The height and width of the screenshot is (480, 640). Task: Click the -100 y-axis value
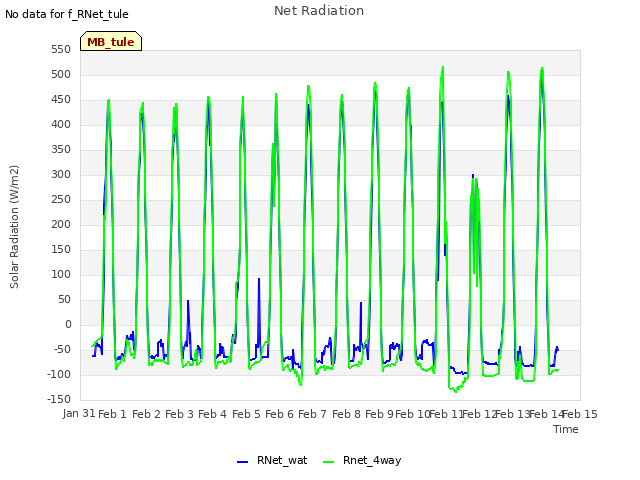[59, 374]
